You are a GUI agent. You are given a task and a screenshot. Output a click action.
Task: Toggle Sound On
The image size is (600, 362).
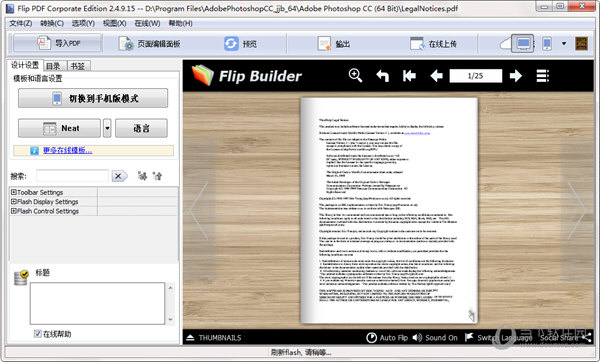(435, 338)
